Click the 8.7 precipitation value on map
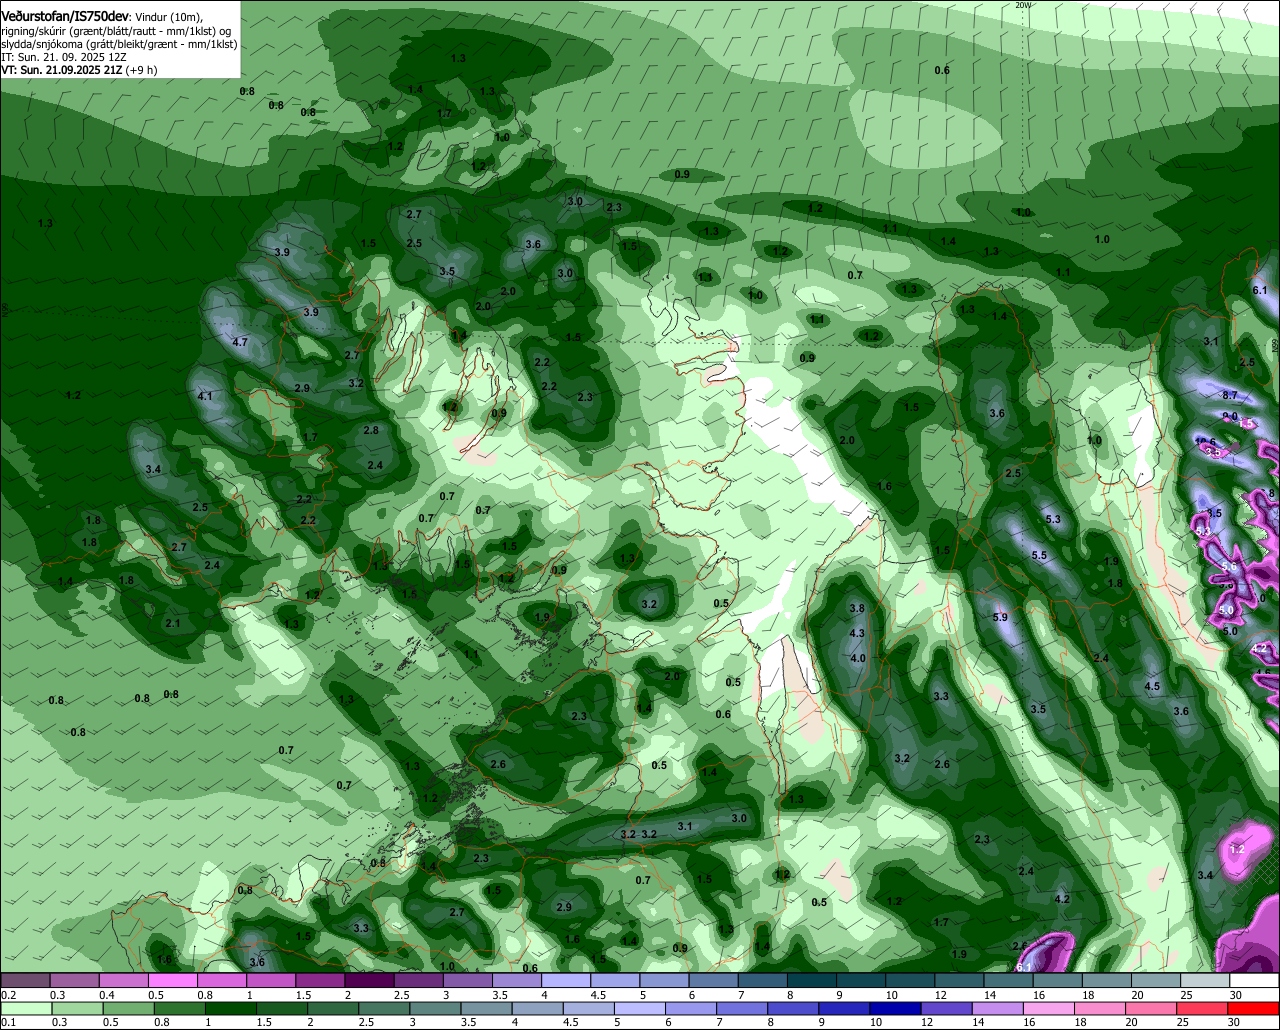The width and height of the screenshot is (1280, 1030). pos(1230,395)
